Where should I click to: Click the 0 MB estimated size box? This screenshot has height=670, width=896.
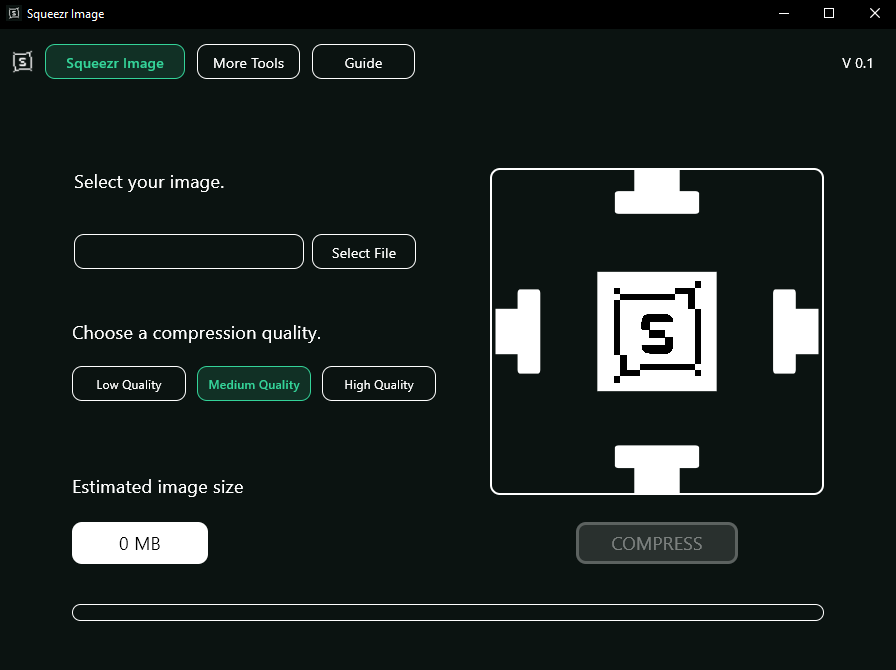140,543
